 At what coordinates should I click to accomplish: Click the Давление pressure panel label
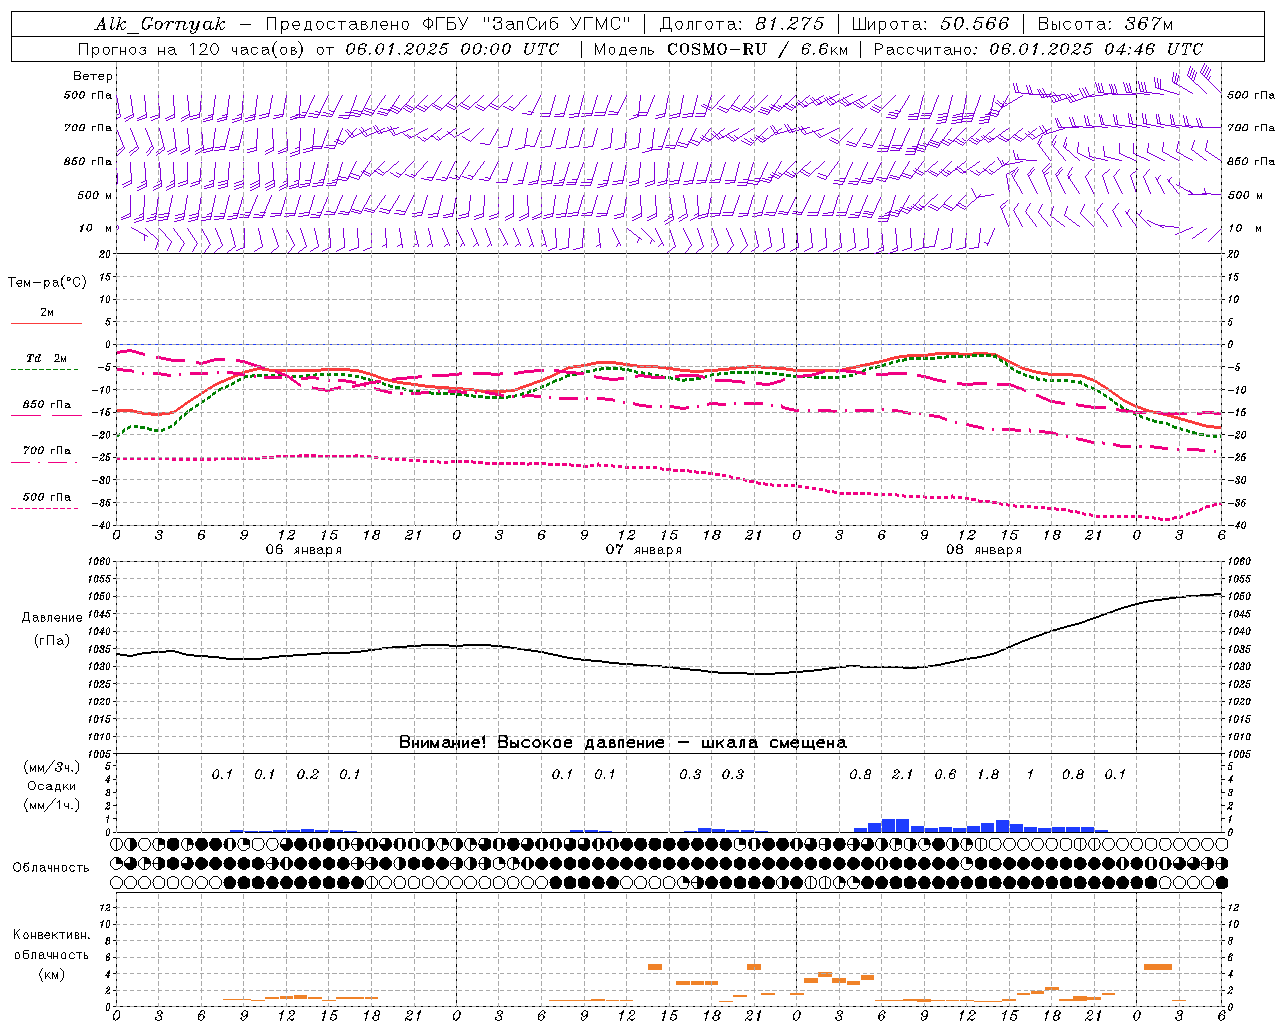[50, 617]
